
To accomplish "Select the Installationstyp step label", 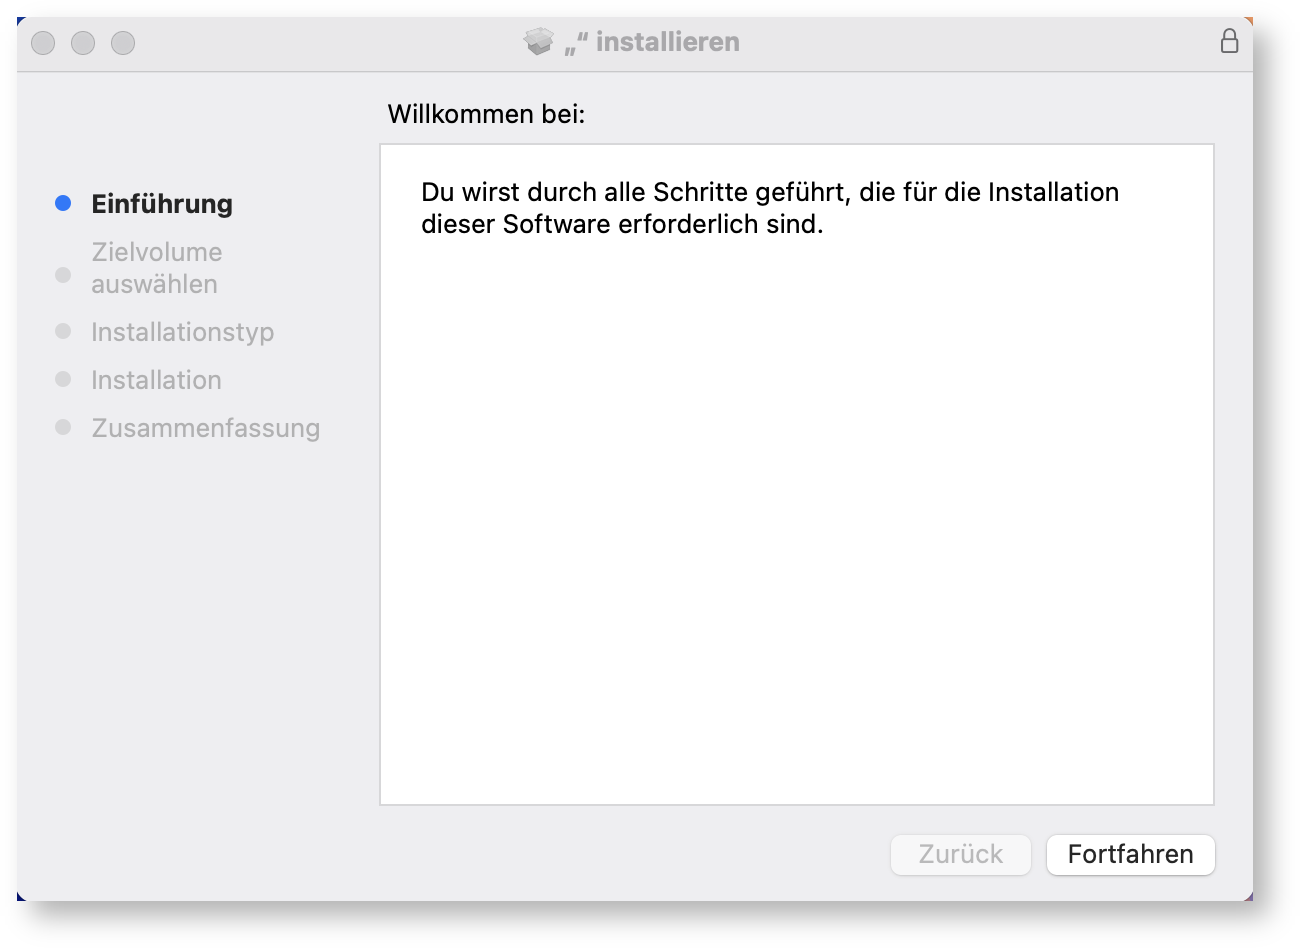I will click(182, 332).
